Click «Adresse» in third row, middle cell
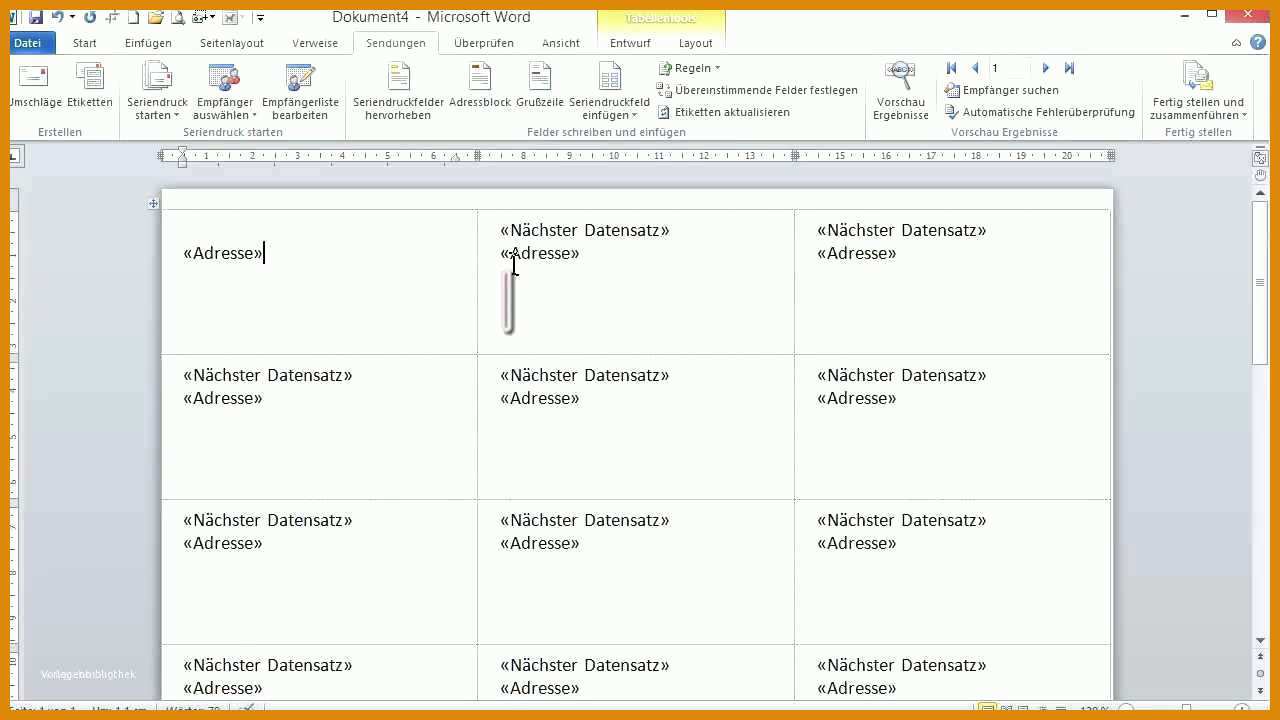The image size is (1280, 720). click(x=540, y=543)
